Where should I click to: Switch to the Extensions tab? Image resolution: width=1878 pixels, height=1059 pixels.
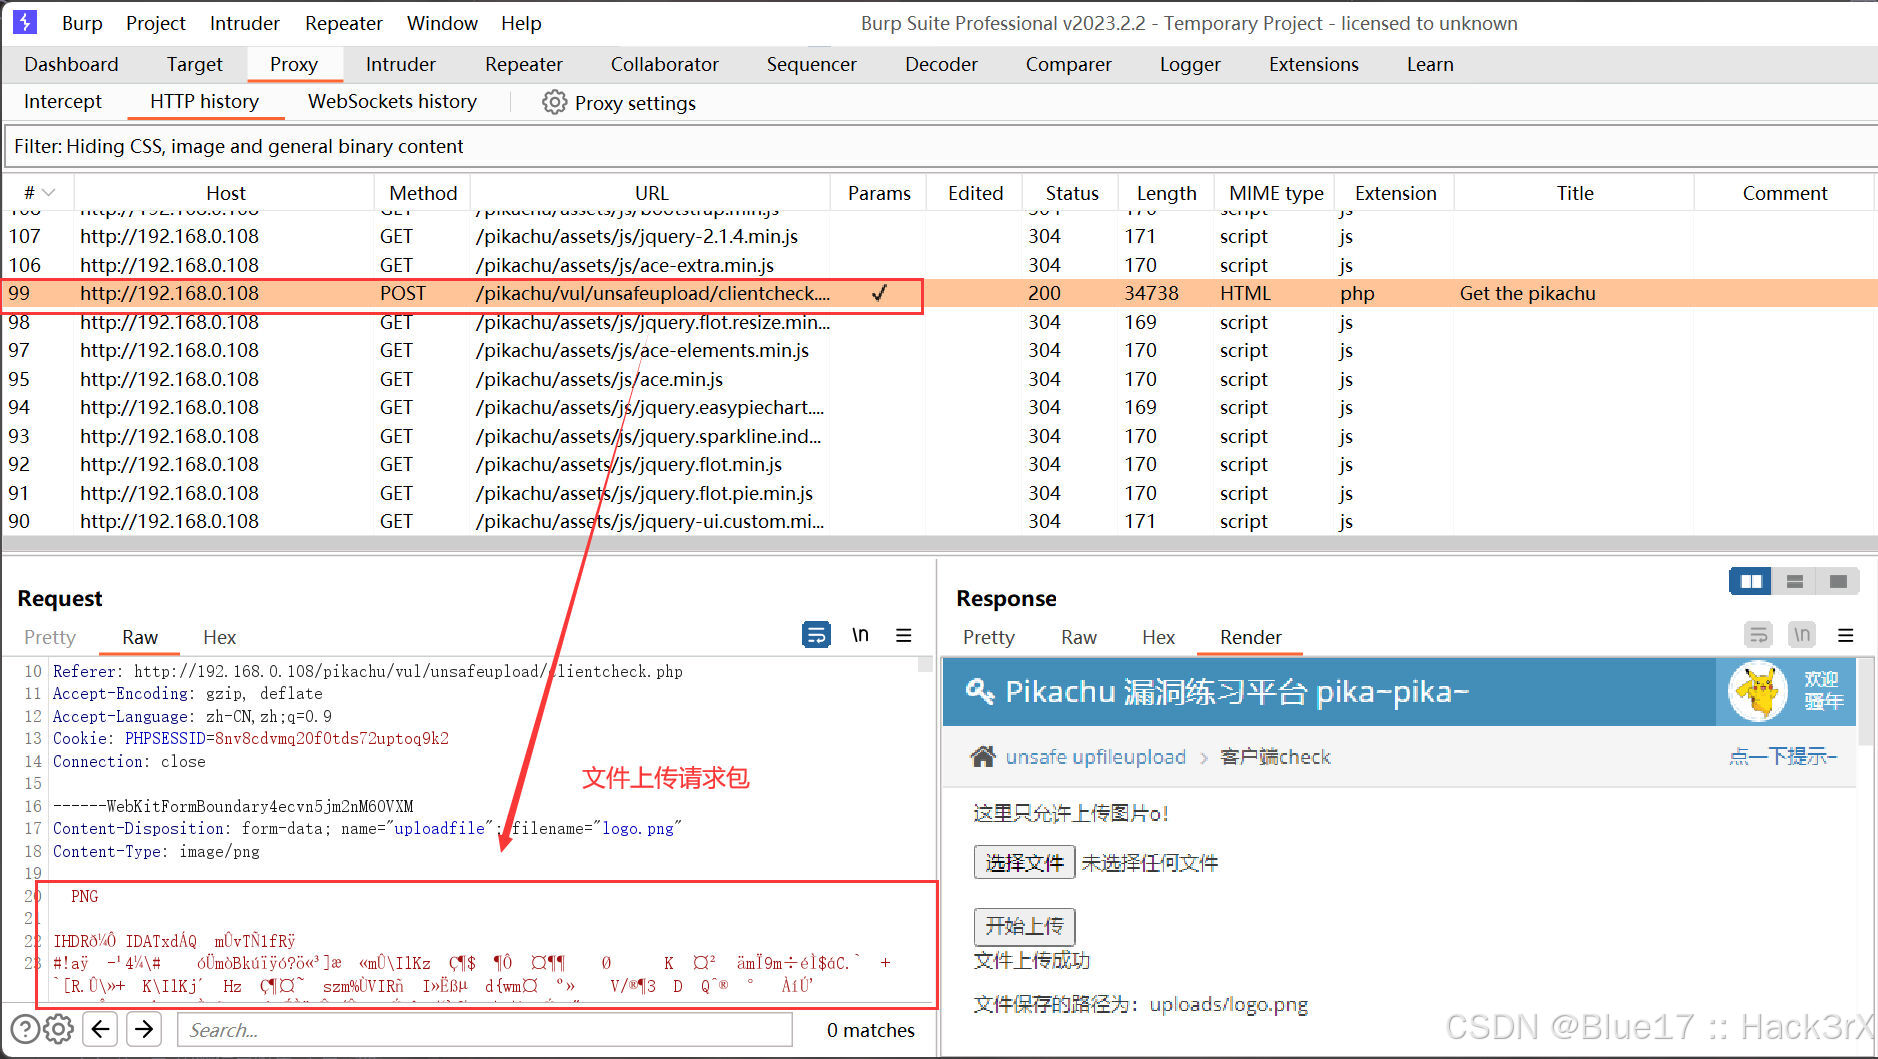coord(1314,64)
